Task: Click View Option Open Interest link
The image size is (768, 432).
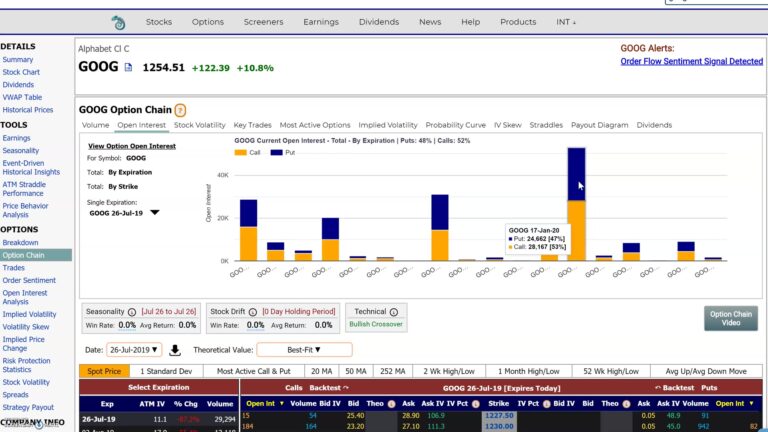Action: tap(132, 146)
